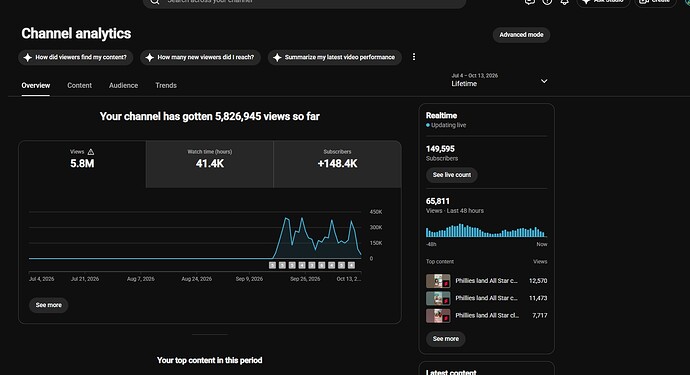This screenshot has width=690, height=375.
Task: Click the video title next to 7,717 views
Action: [487, 316]
